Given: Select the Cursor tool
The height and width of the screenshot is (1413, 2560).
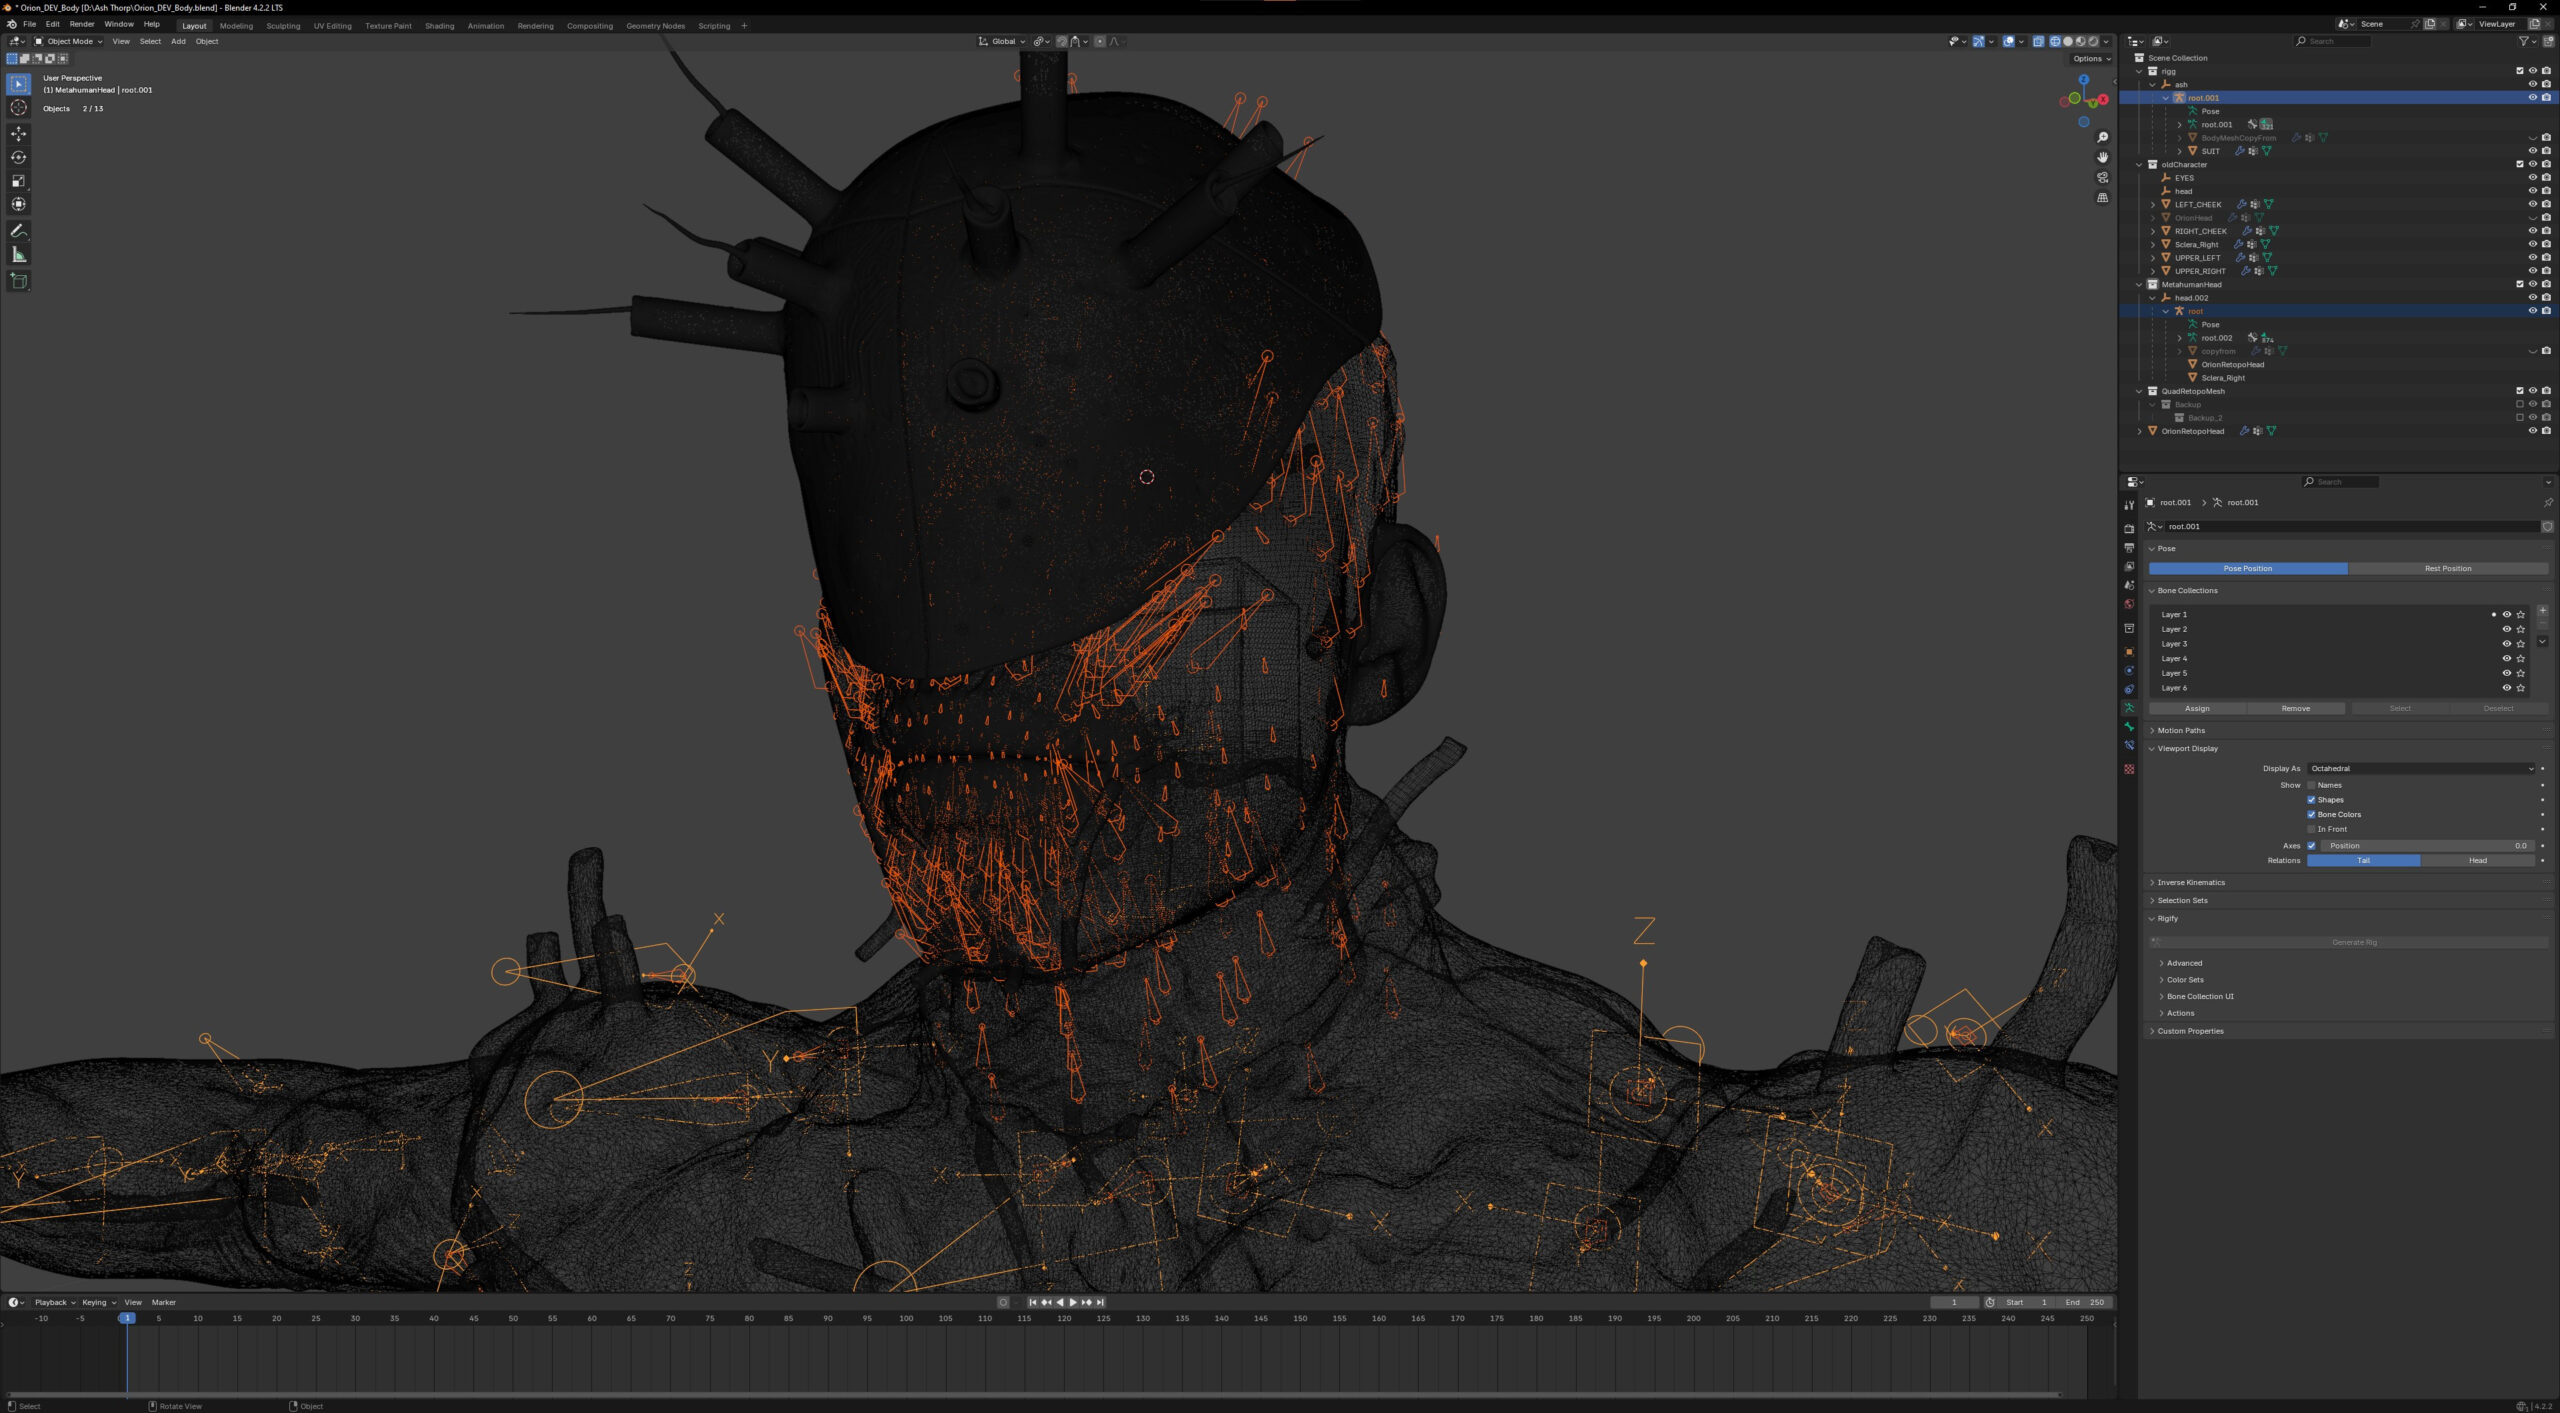Looking at the screenshot, I should pos(18,108).
